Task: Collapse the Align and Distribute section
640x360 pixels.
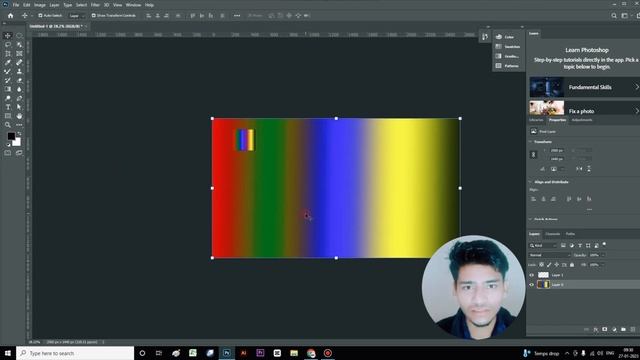Action: (x=531, y=182)
